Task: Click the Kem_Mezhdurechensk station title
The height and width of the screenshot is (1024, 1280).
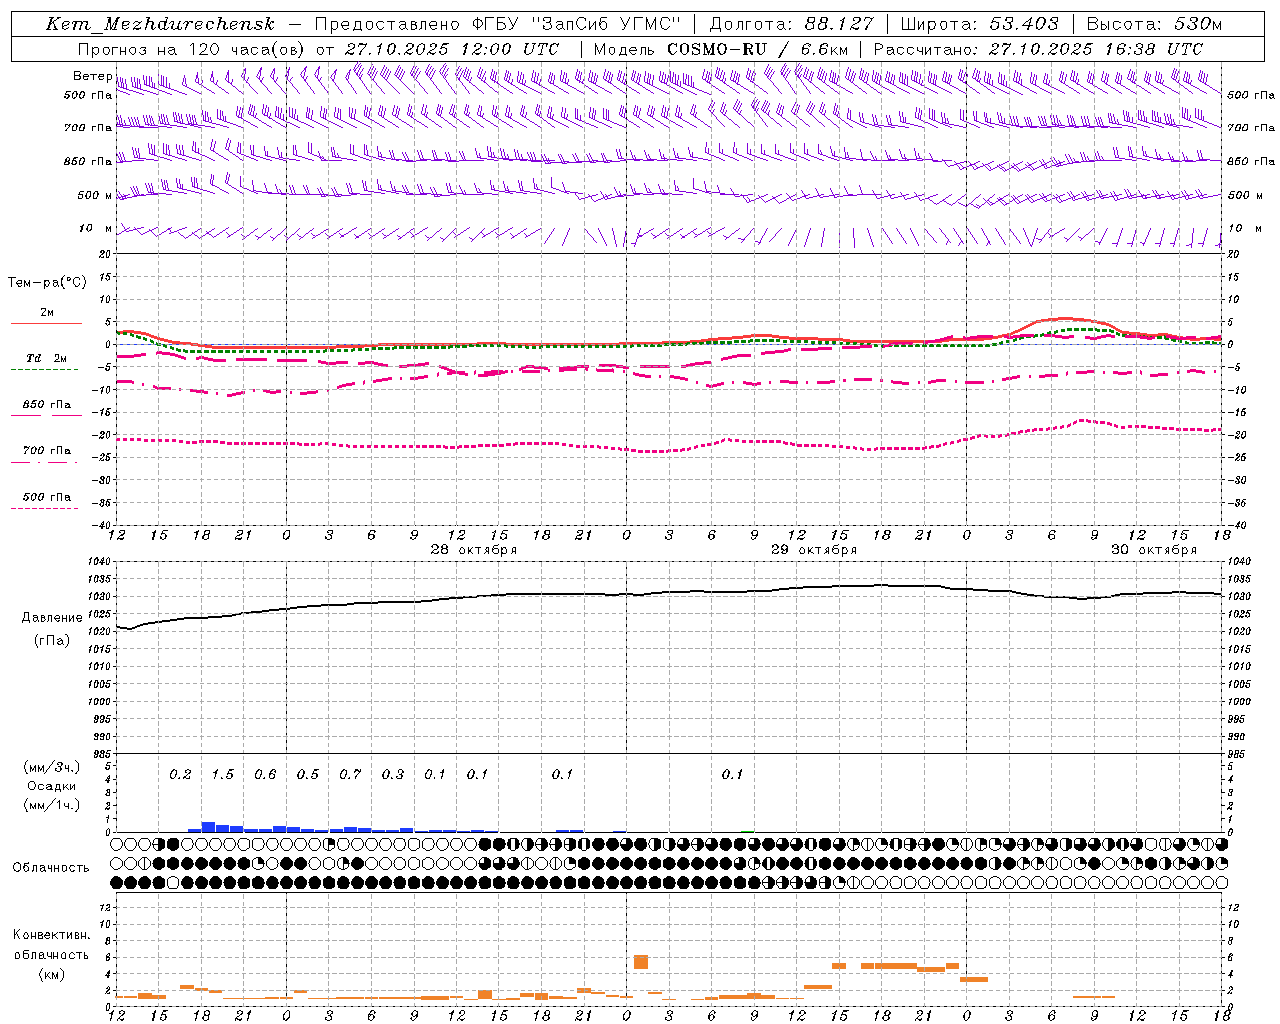Action: point(160,24)
